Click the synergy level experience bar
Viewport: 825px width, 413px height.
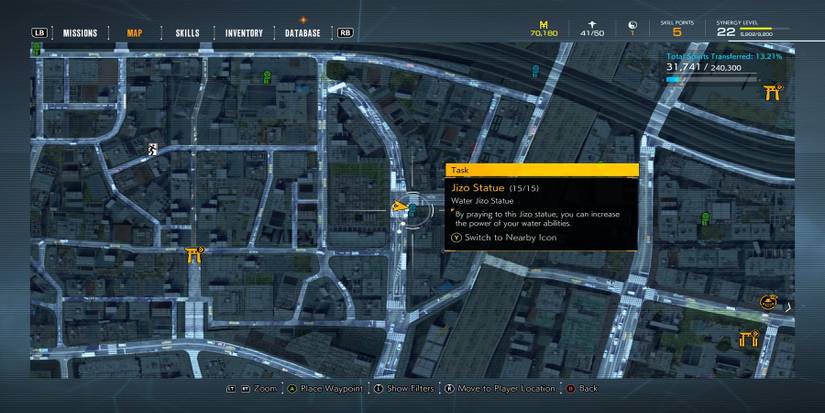[764, 28]
